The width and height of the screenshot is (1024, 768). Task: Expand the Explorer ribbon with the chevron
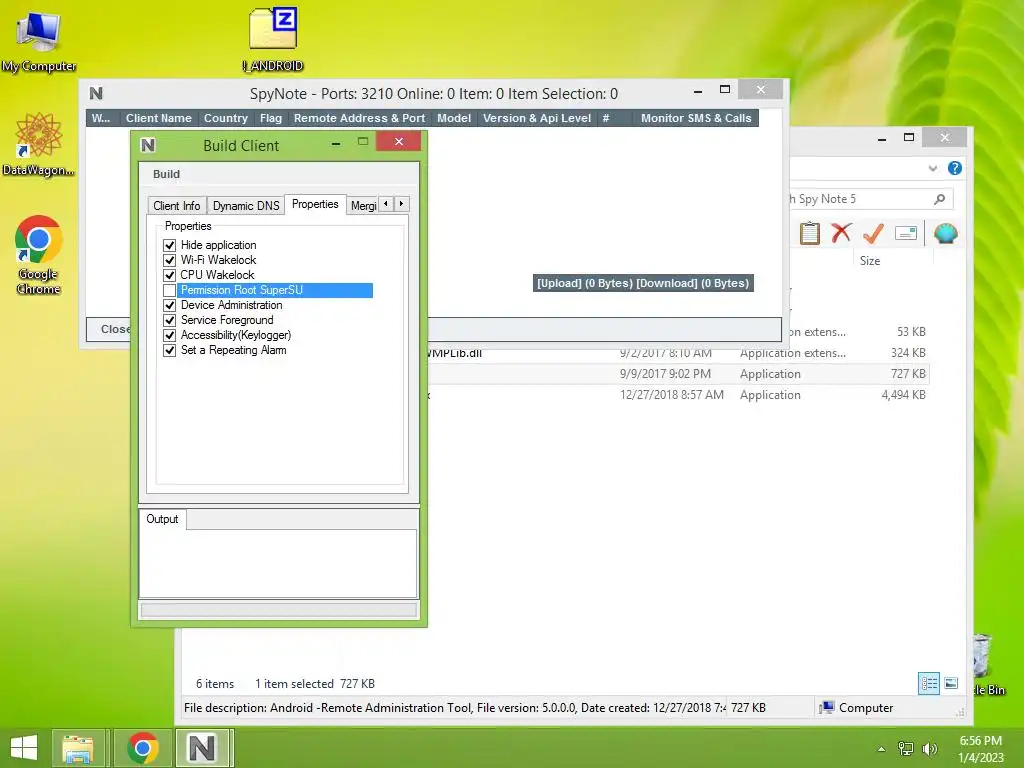pyautogui.click(x=933, y=168)
